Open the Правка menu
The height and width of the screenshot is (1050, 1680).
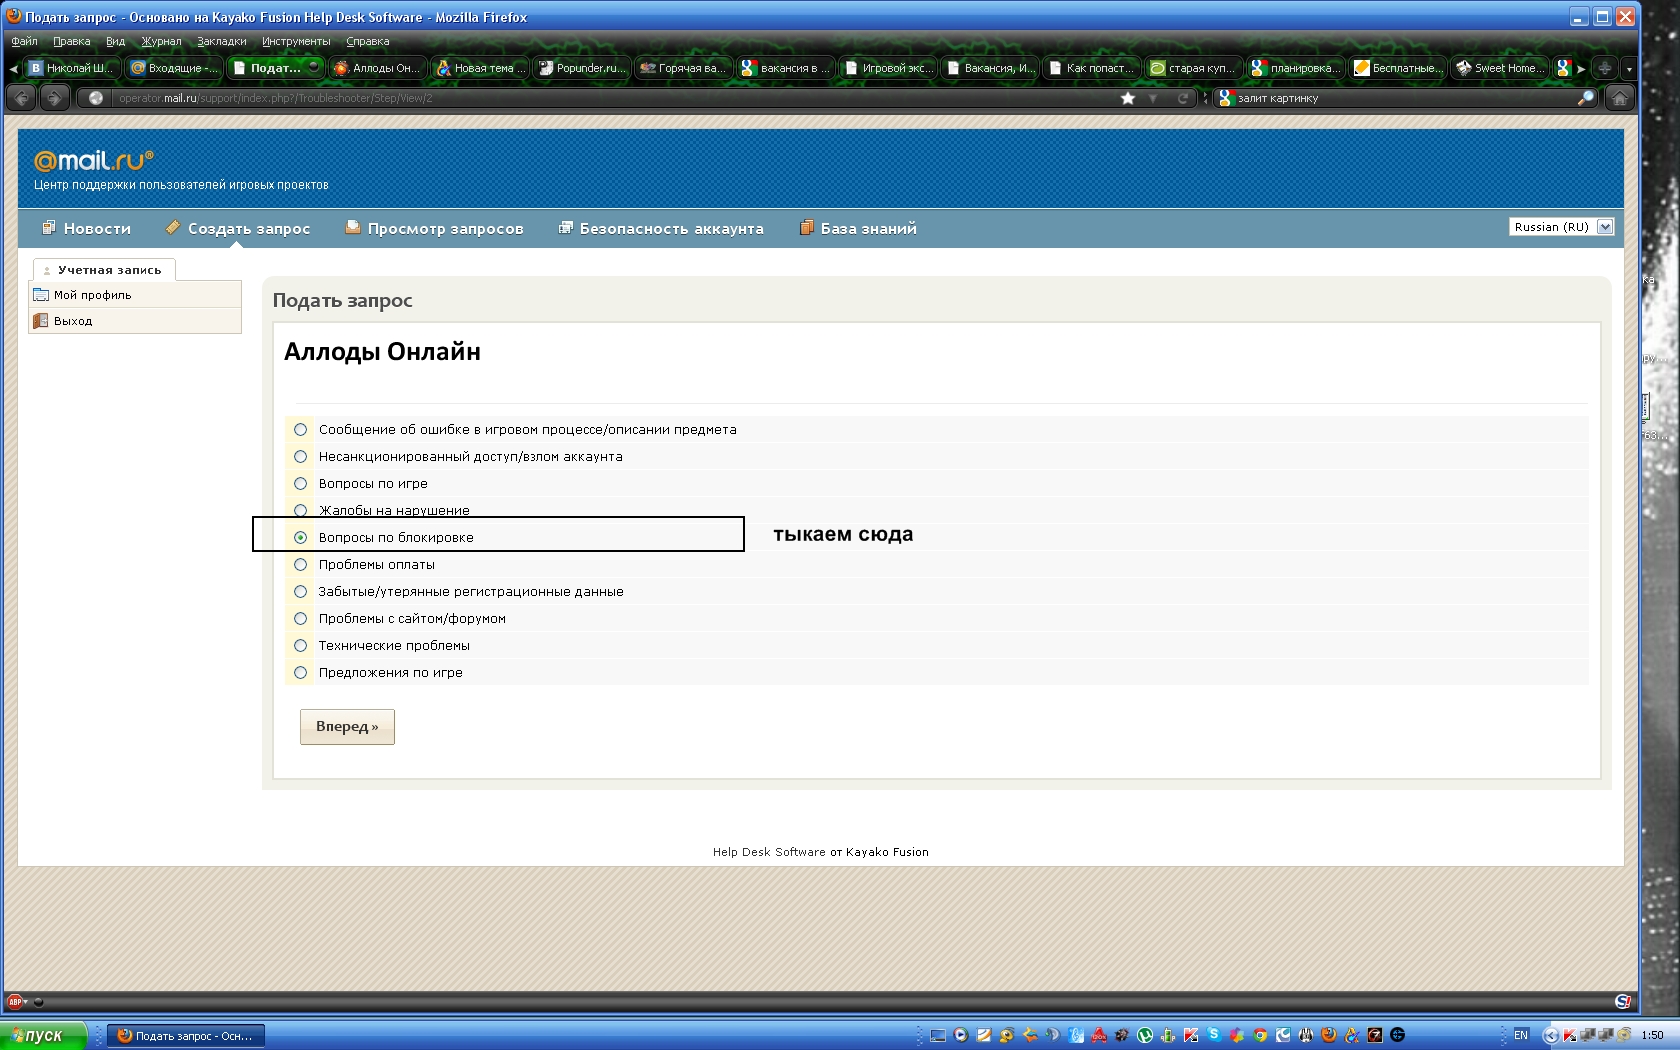[x=71, y=41]
